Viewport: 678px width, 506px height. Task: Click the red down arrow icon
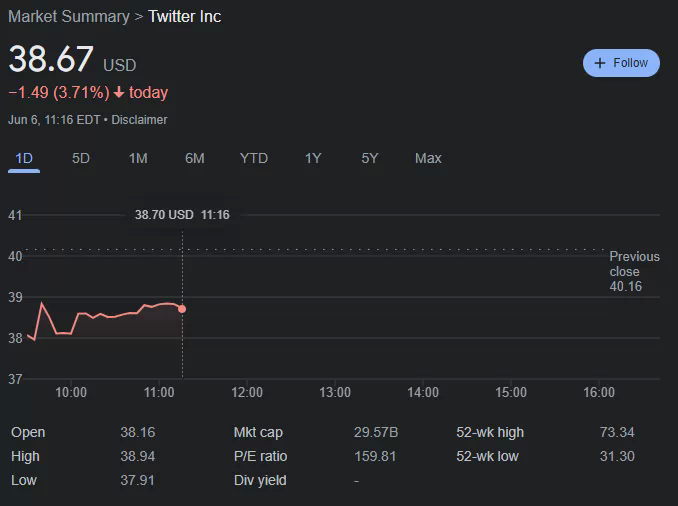tap(119, 93)
